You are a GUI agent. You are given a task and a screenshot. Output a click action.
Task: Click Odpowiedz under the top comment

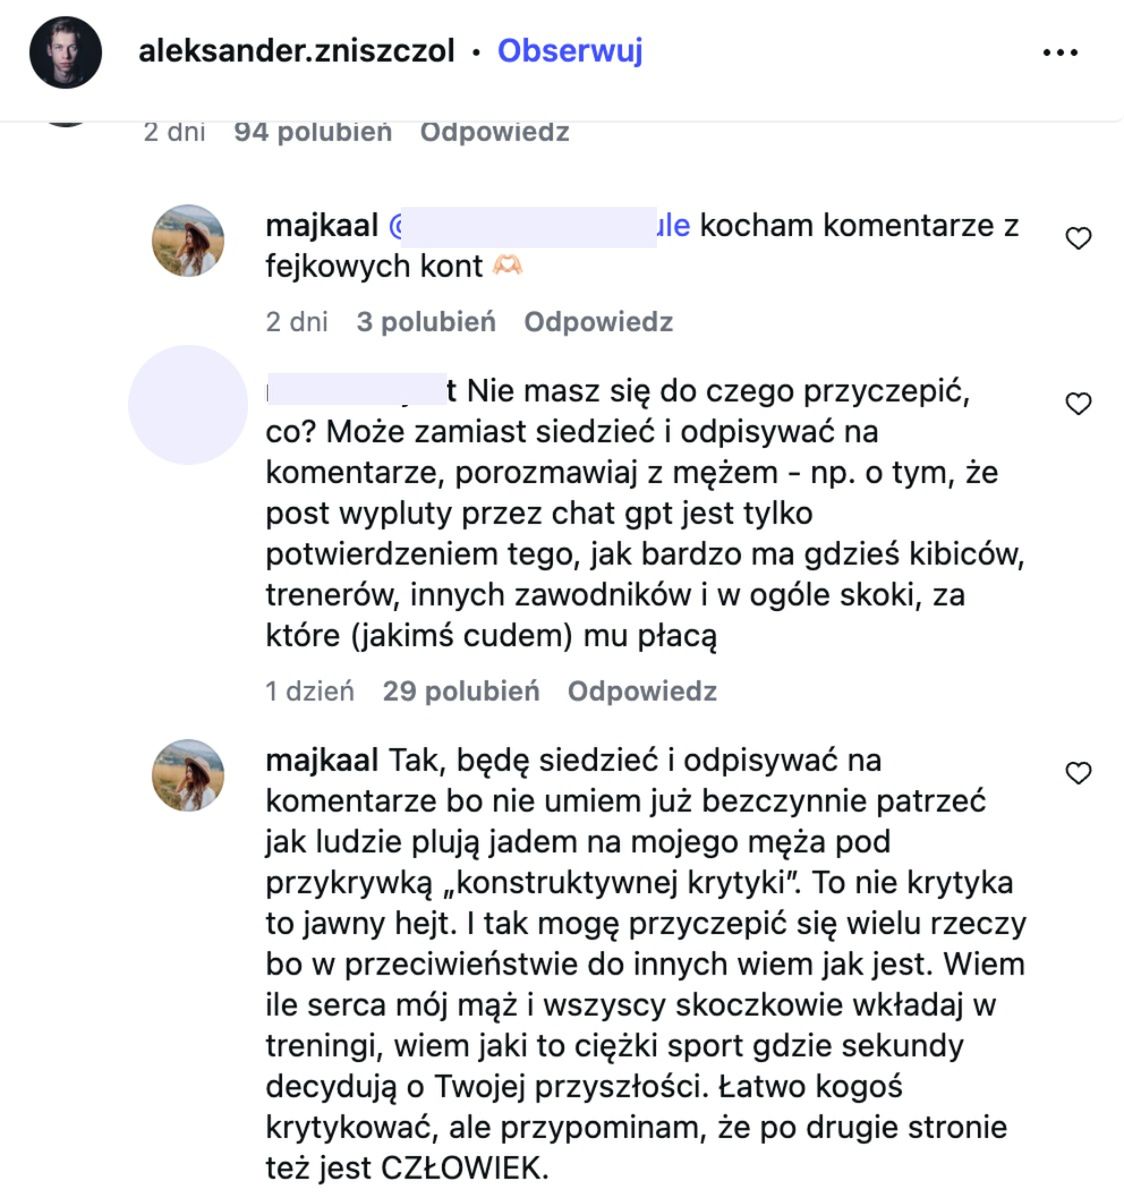click(495, 130)
